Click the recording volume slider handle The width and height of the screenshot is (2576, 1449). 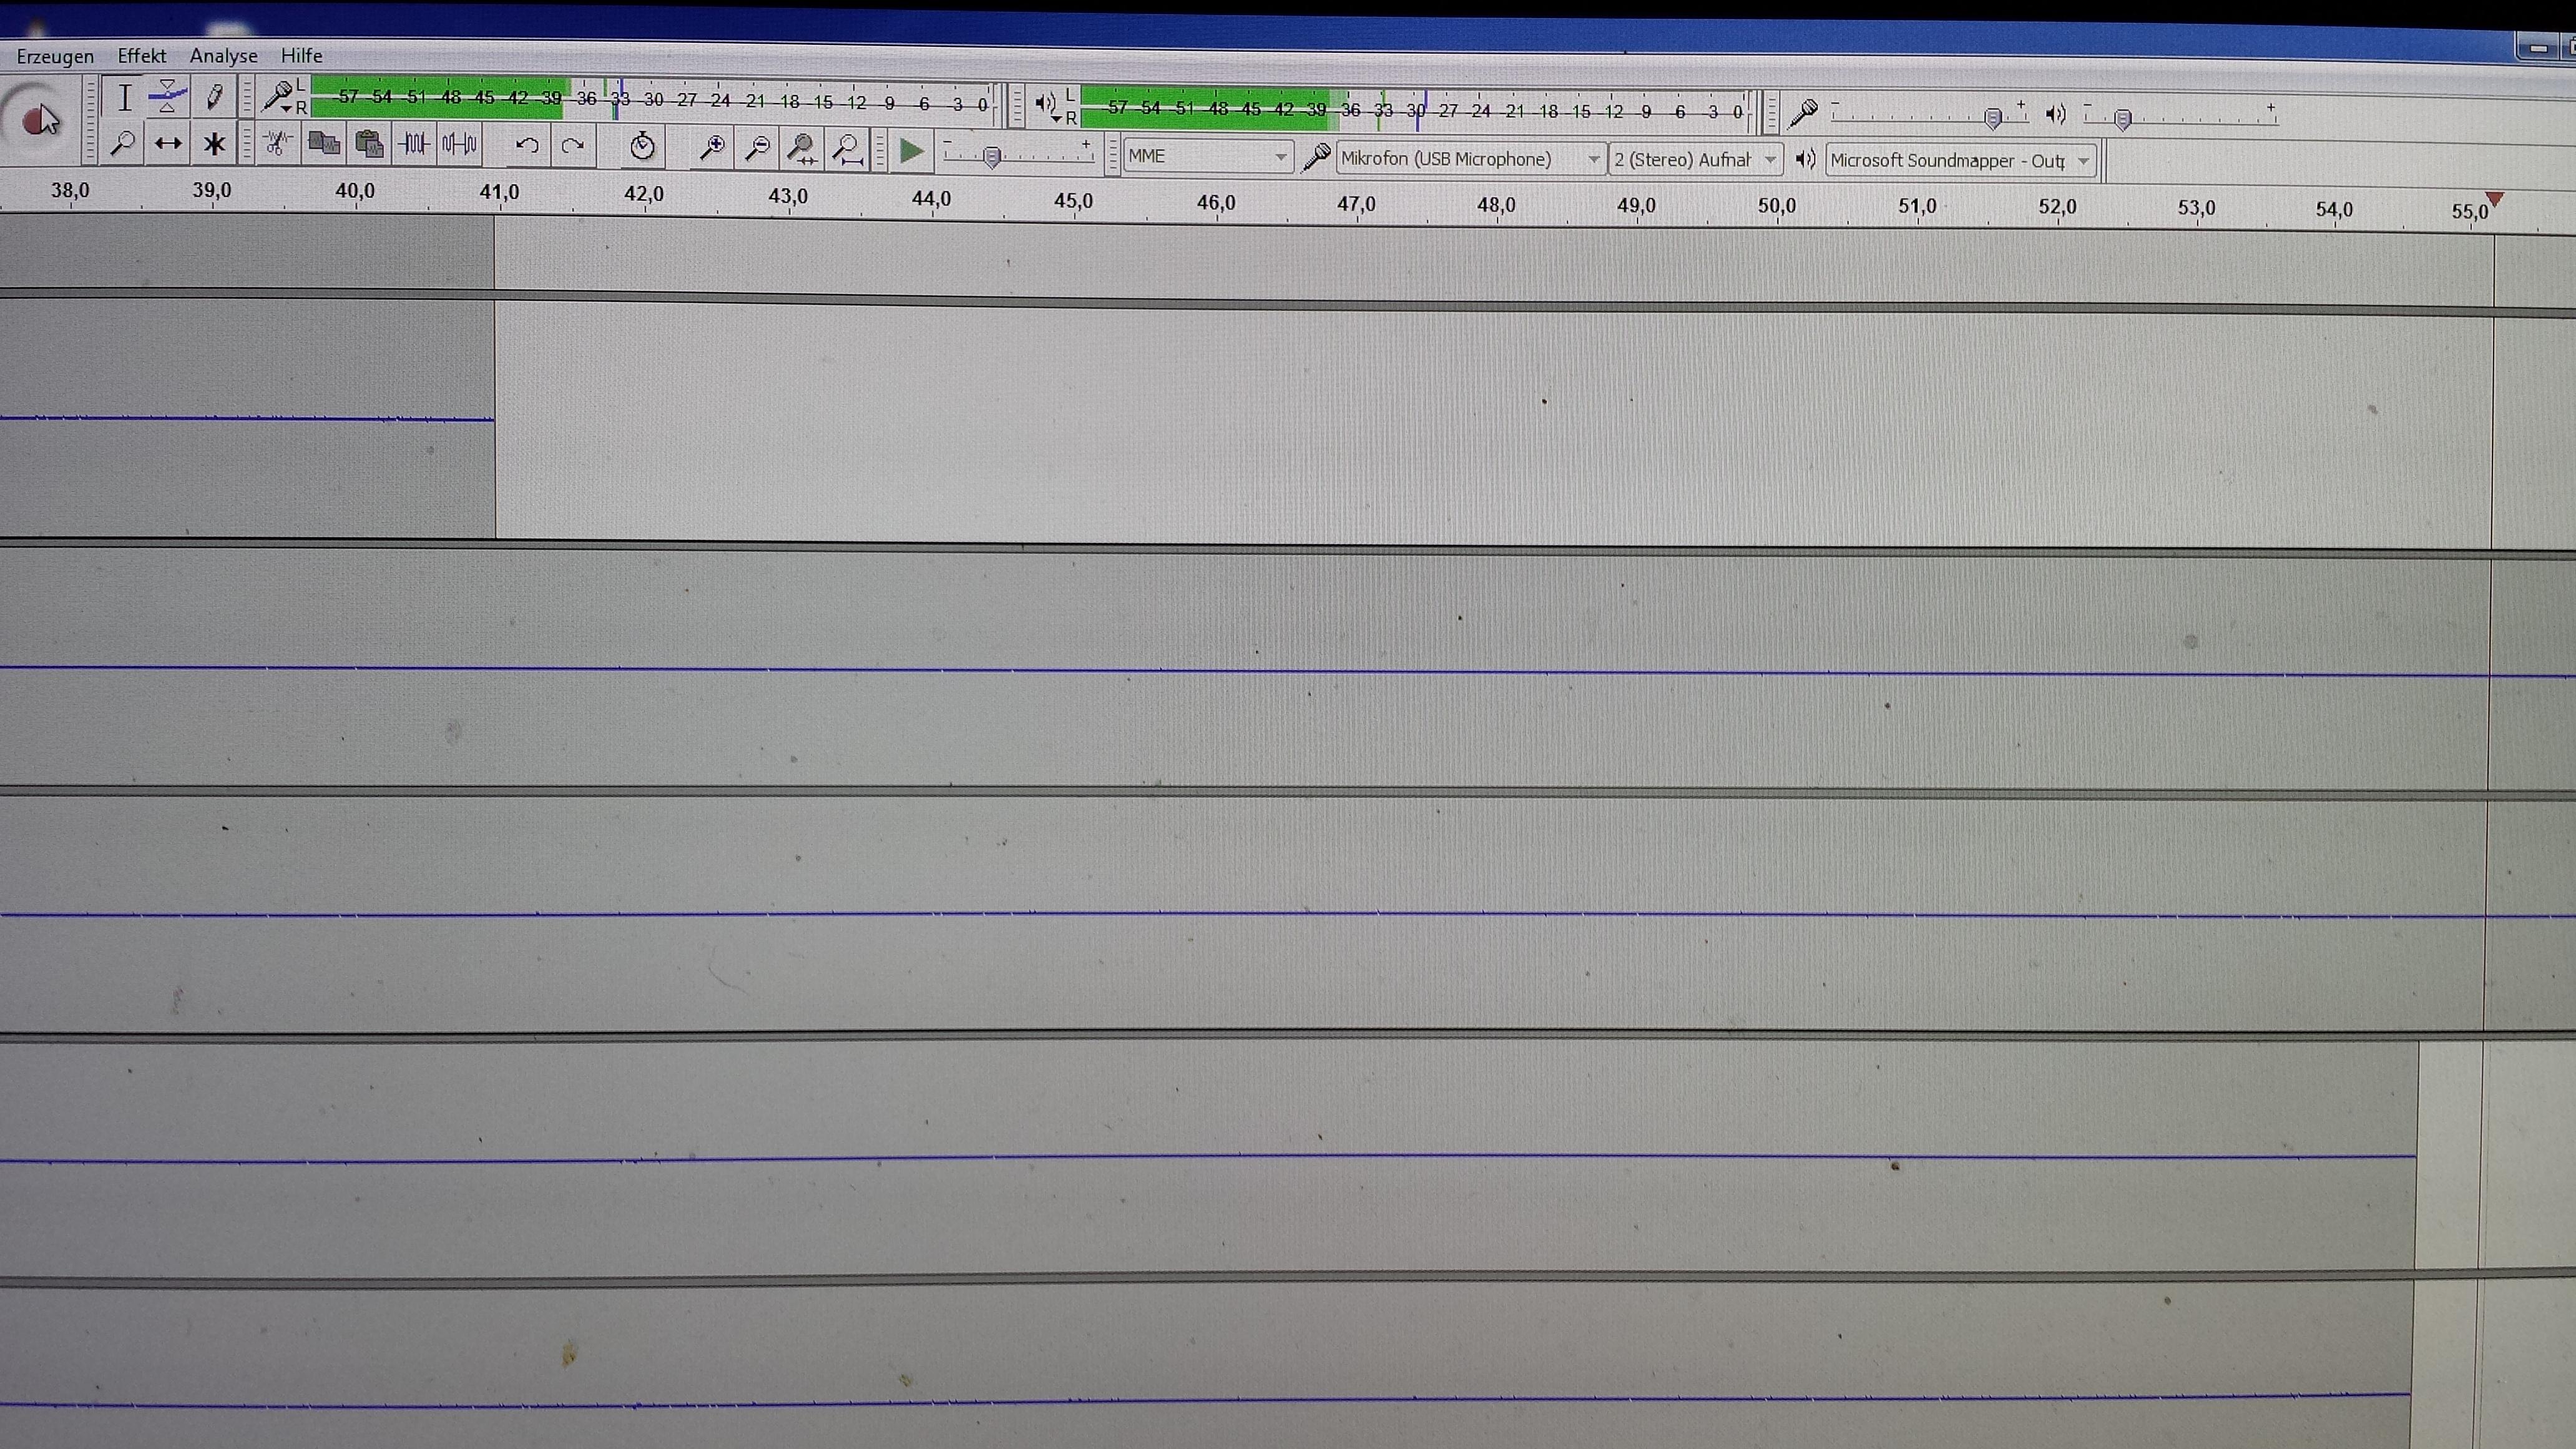[1992, 119]
